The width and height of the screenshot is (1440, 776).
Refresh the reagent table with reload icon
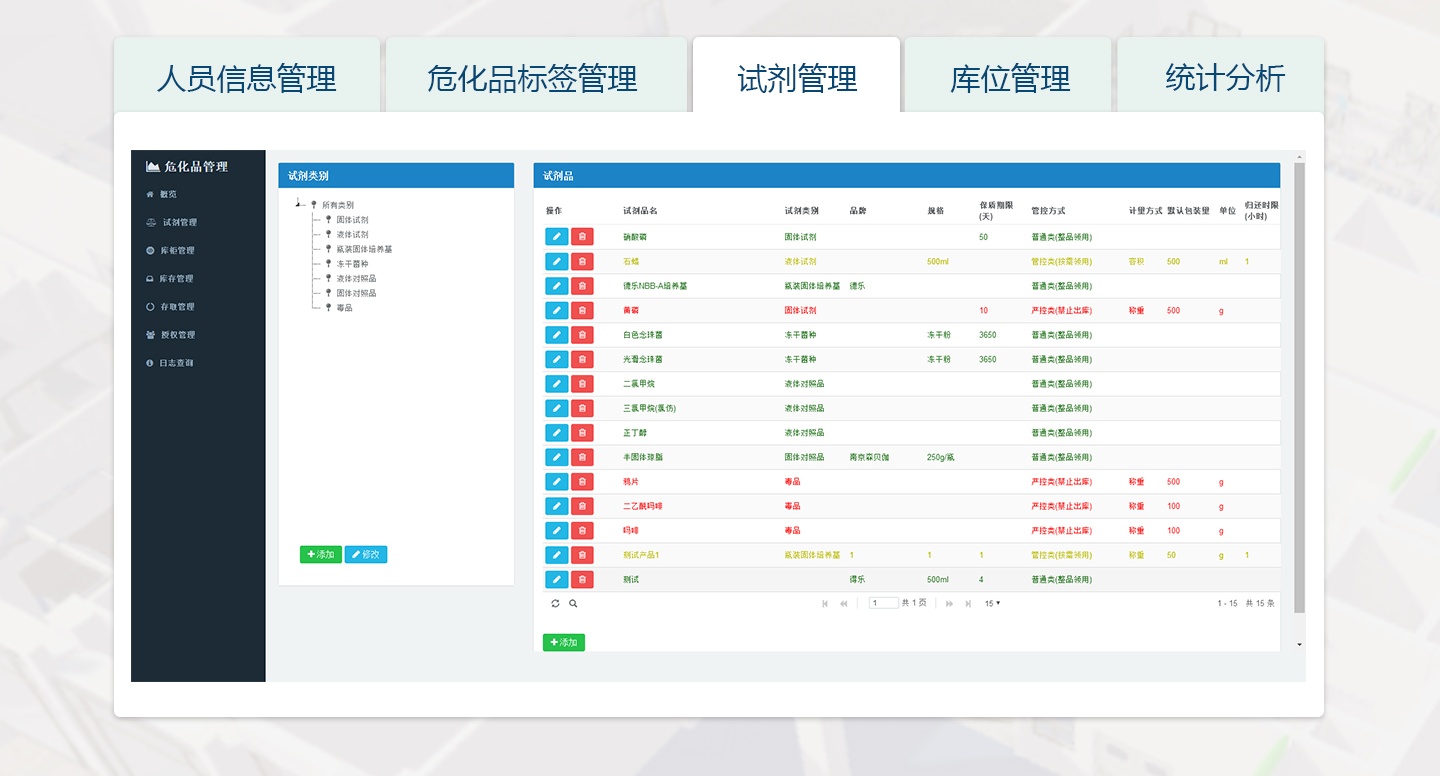coord(556,604)
